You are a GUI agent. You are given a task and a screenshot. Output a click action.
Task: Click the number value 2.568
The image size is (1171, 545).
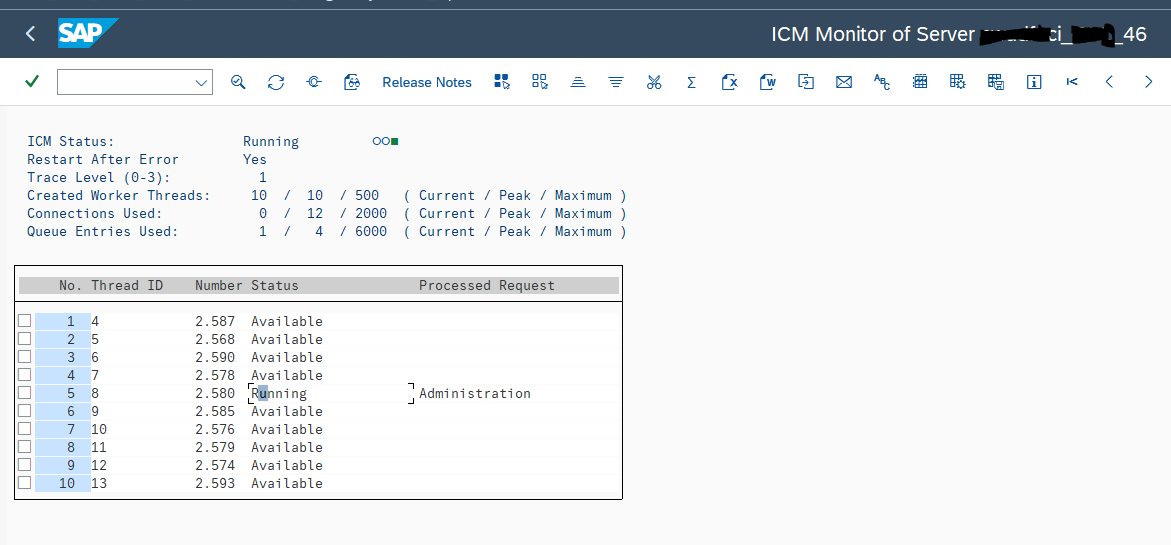215,339
